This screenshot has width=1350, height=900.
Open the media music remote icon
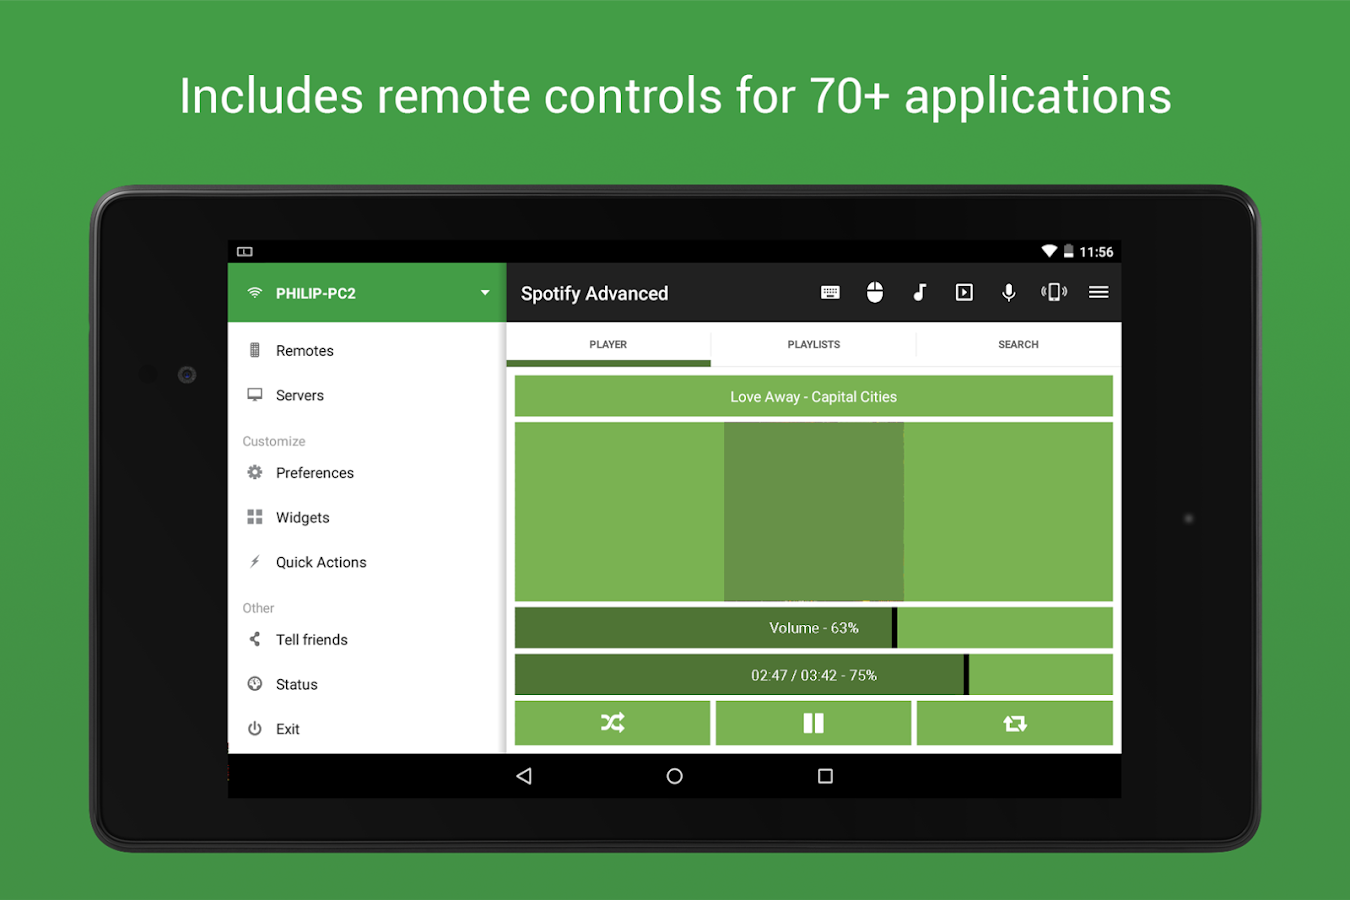pyautogui.click(x=919, y=292)
